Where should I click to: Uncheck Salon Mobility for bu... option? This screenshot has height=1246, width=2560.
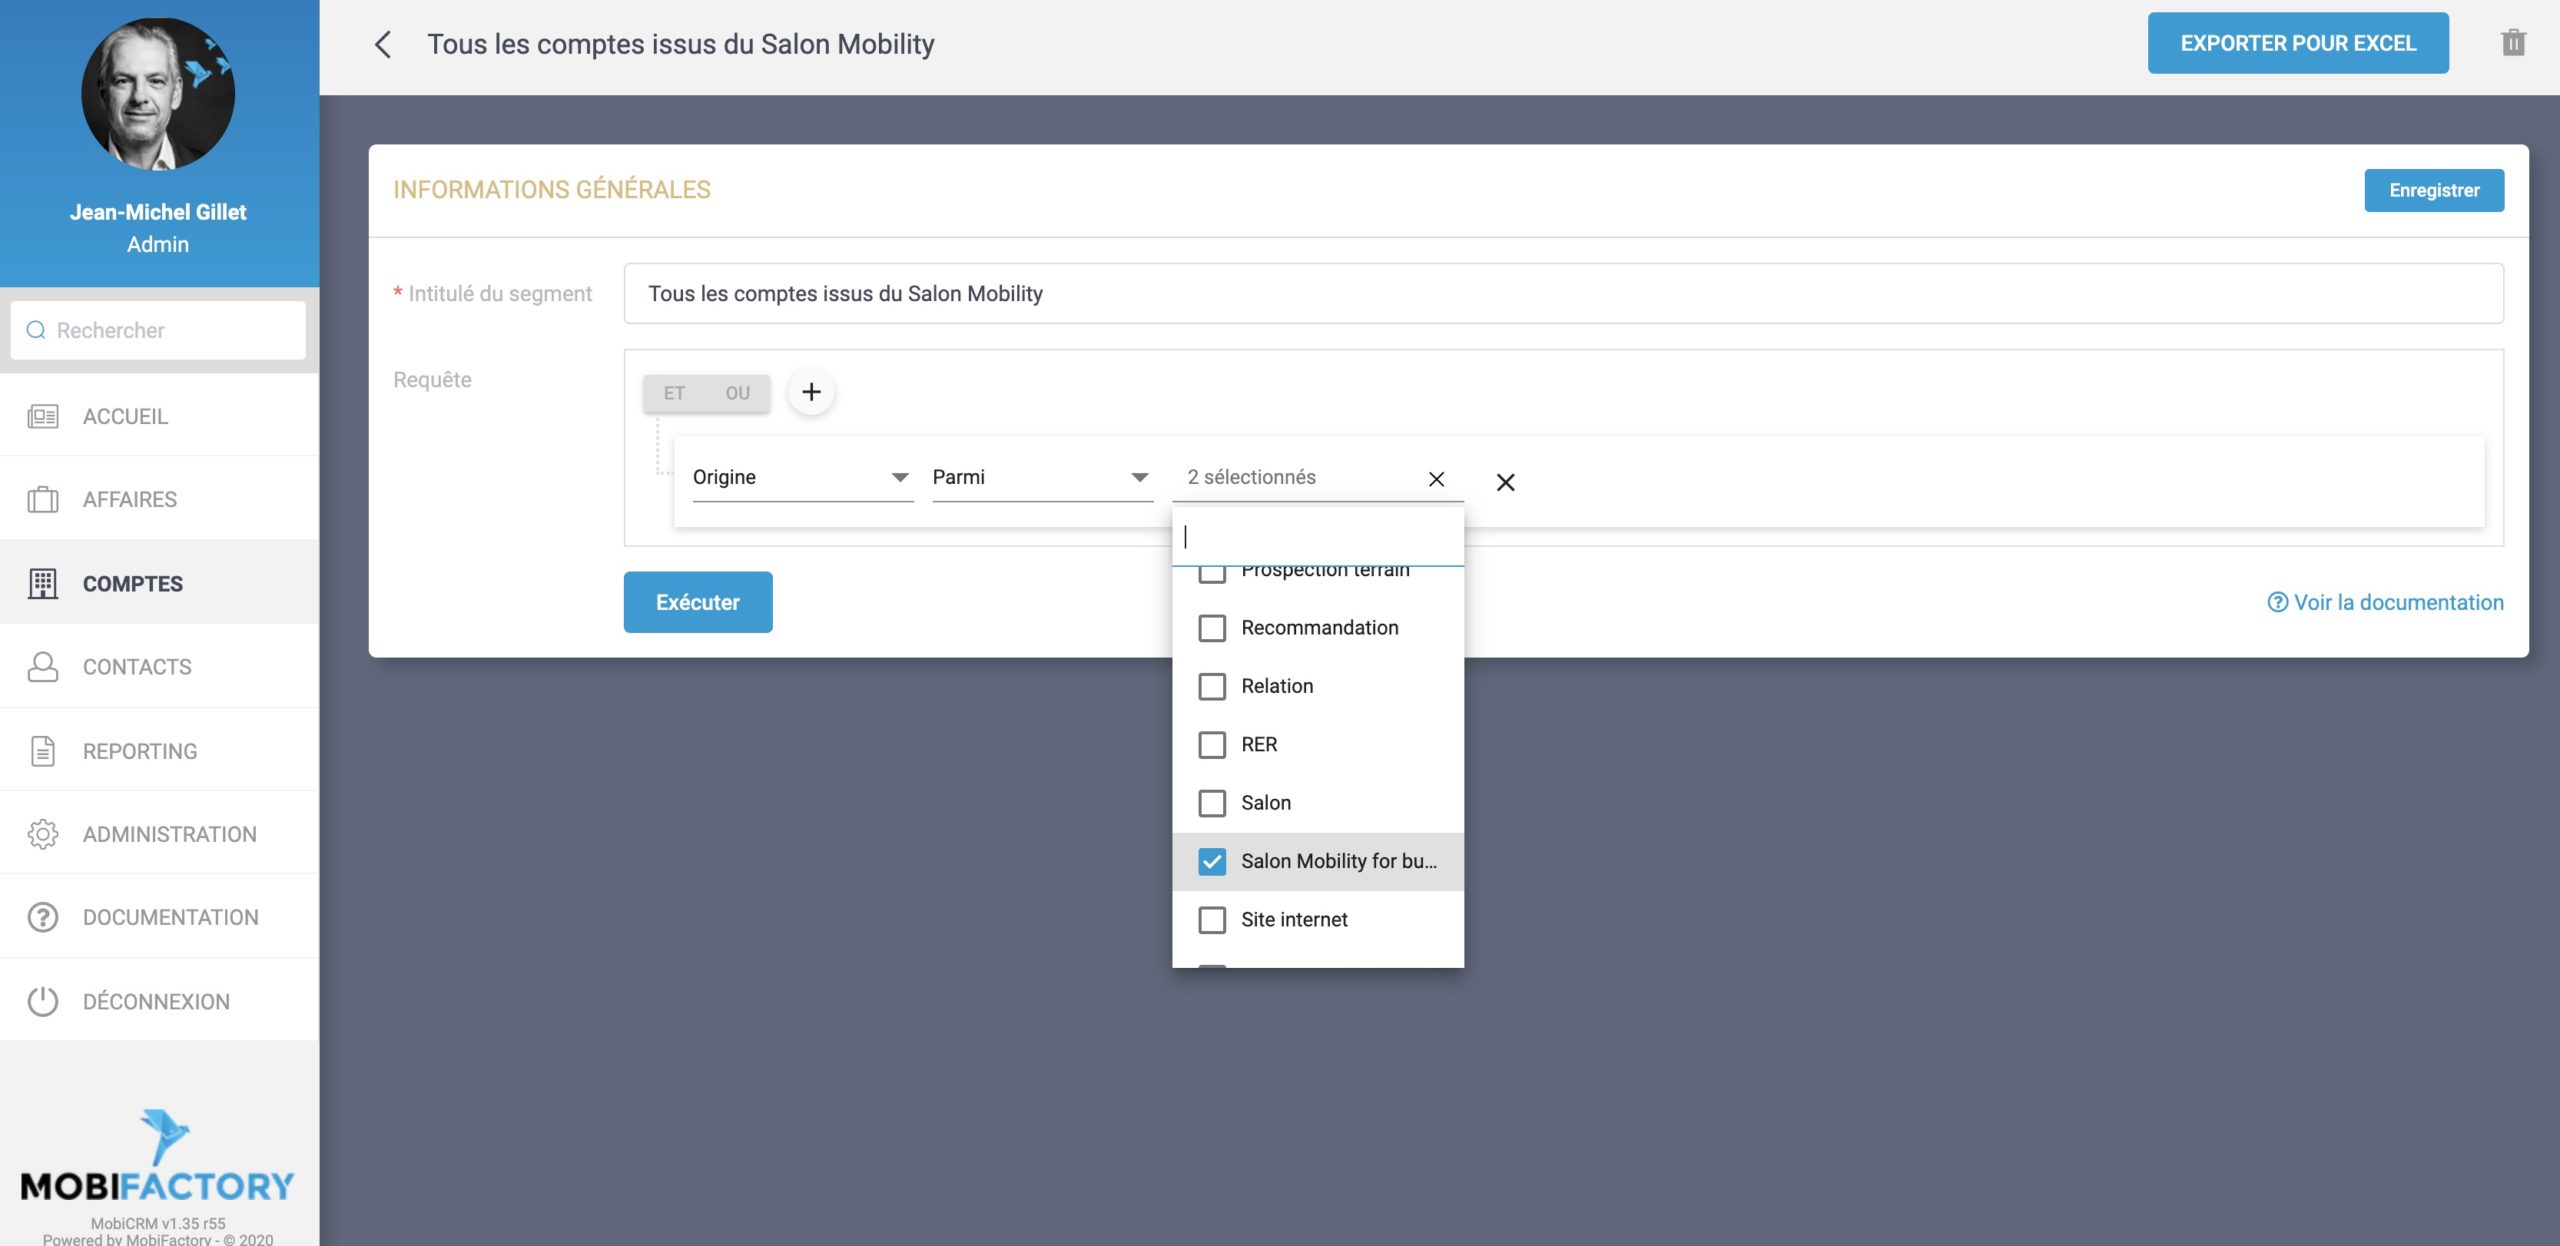[x=1212, y=861]
